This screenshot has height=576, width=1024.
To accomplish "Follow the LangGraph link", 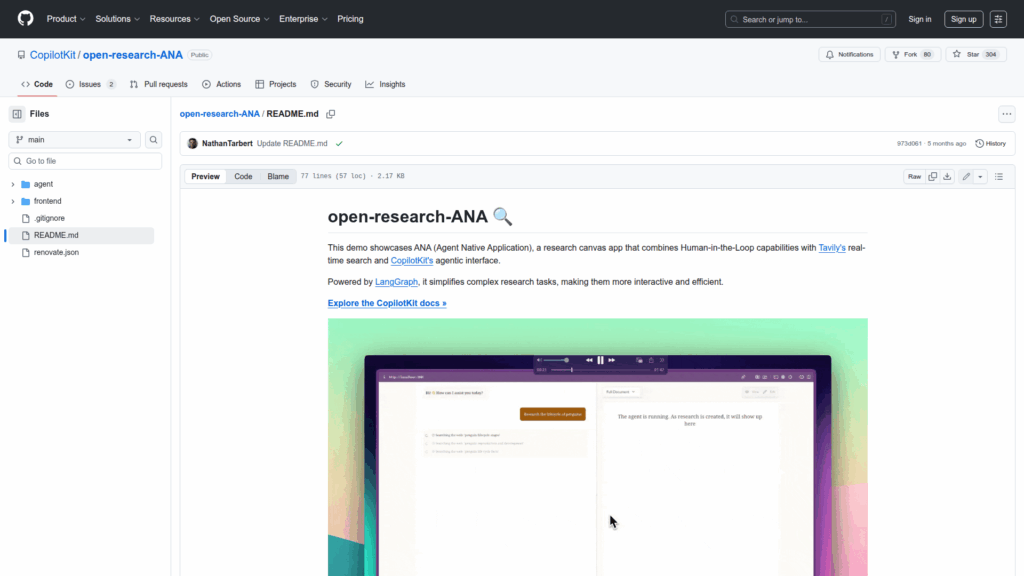I will click(396, 282).
